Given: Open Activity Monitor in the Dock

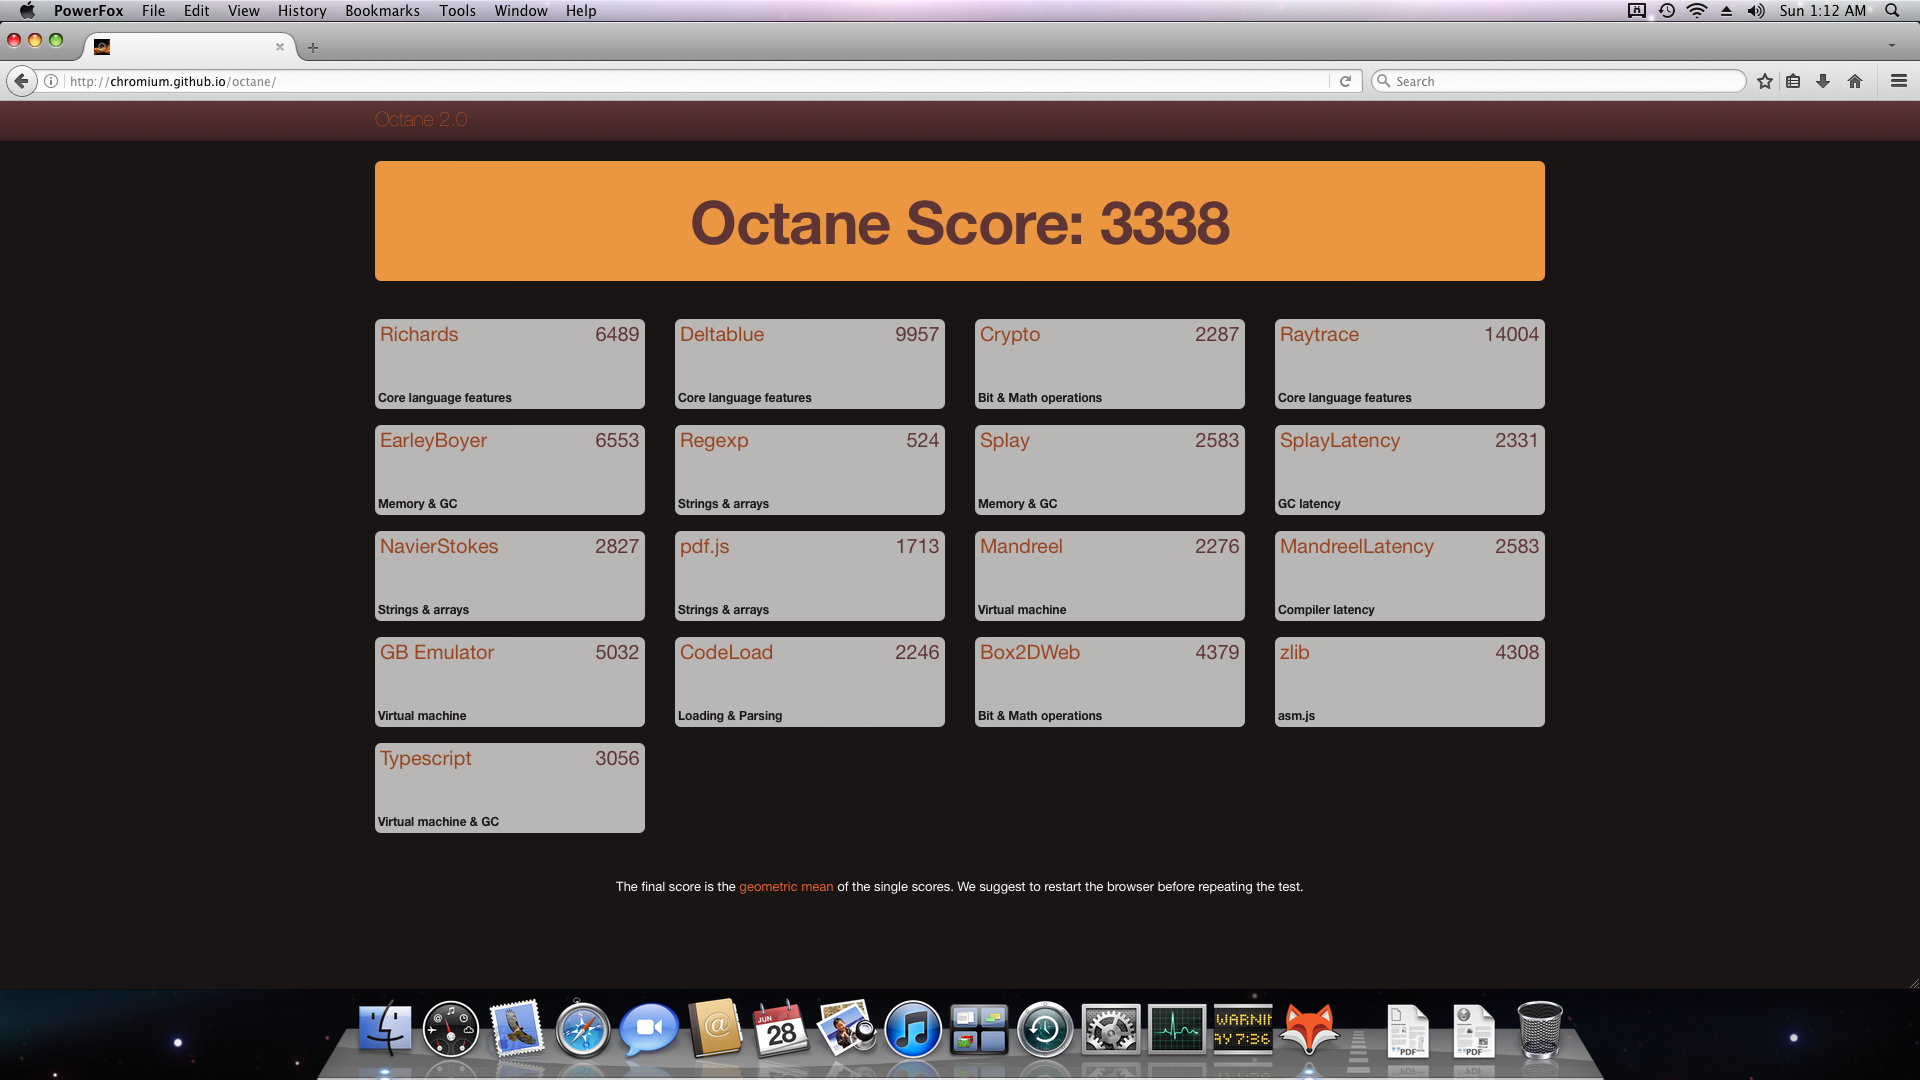Looking at the screenshot, I should (x=1177, y=1029).
